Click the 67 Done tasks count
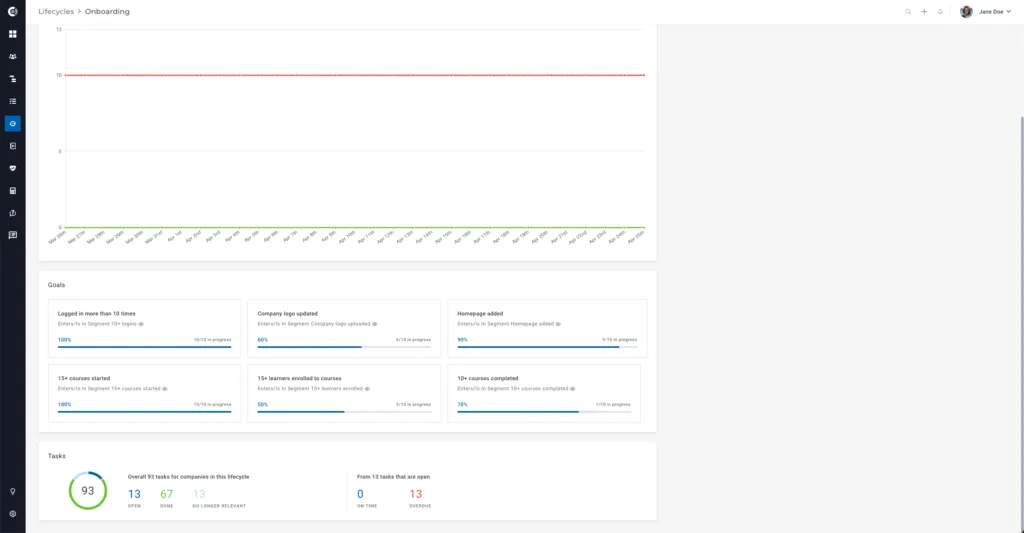 coord(167,494)
